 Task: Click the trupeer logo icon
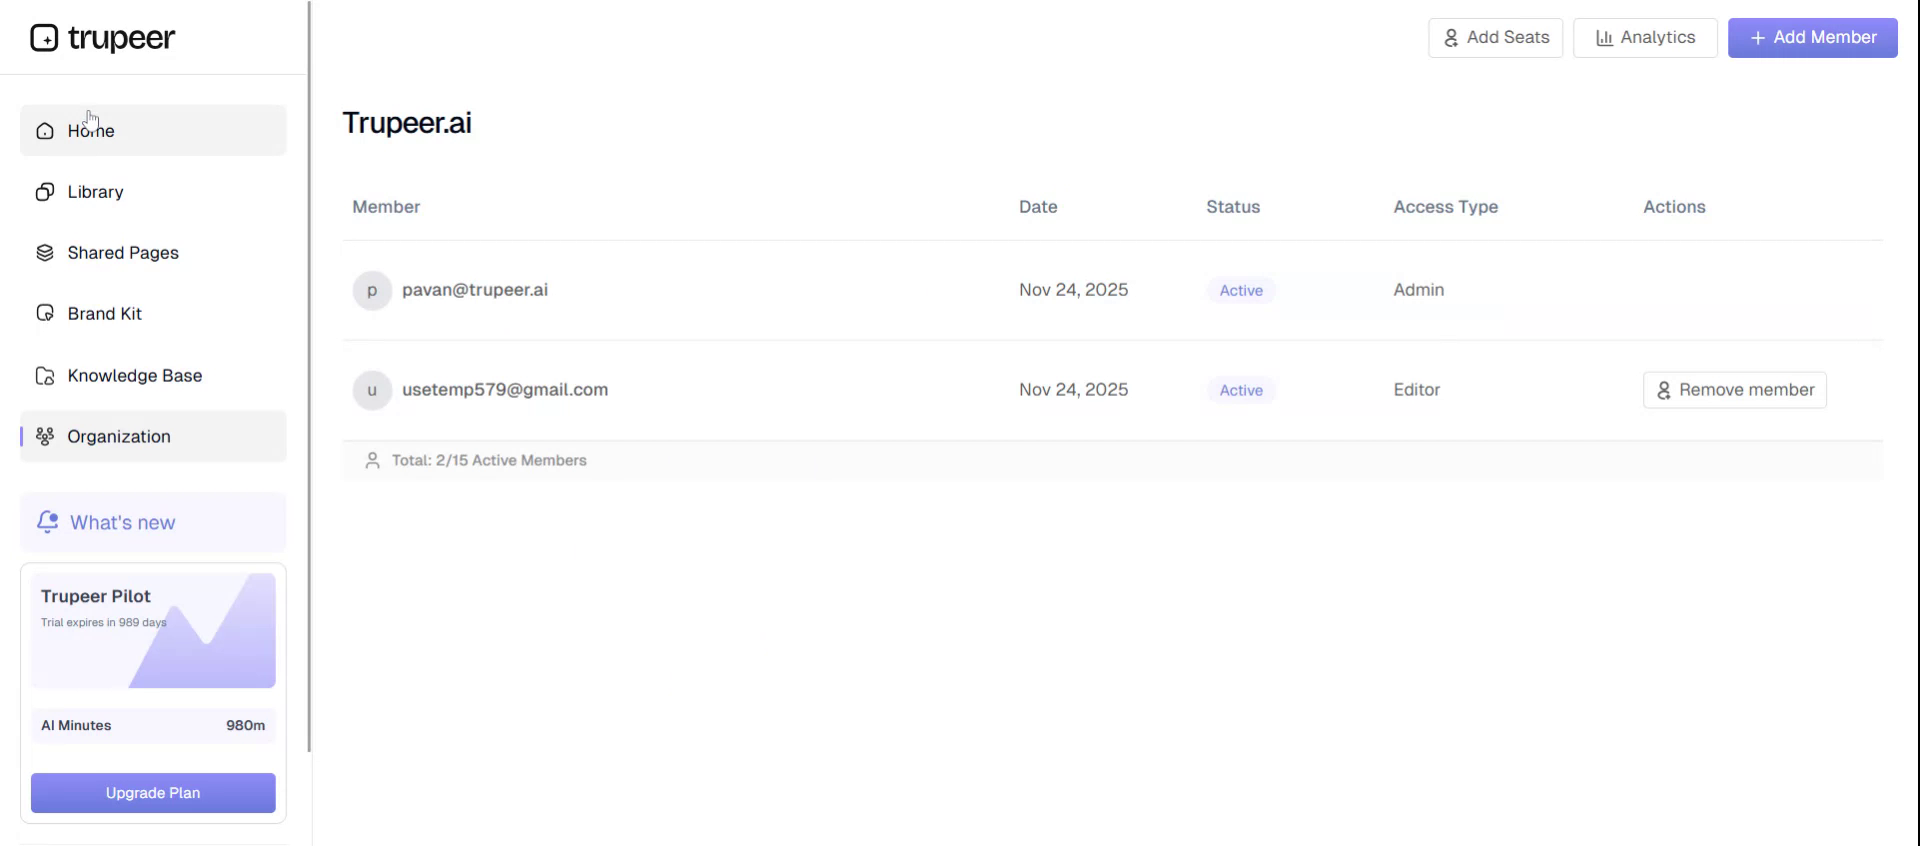click(44, 38)
